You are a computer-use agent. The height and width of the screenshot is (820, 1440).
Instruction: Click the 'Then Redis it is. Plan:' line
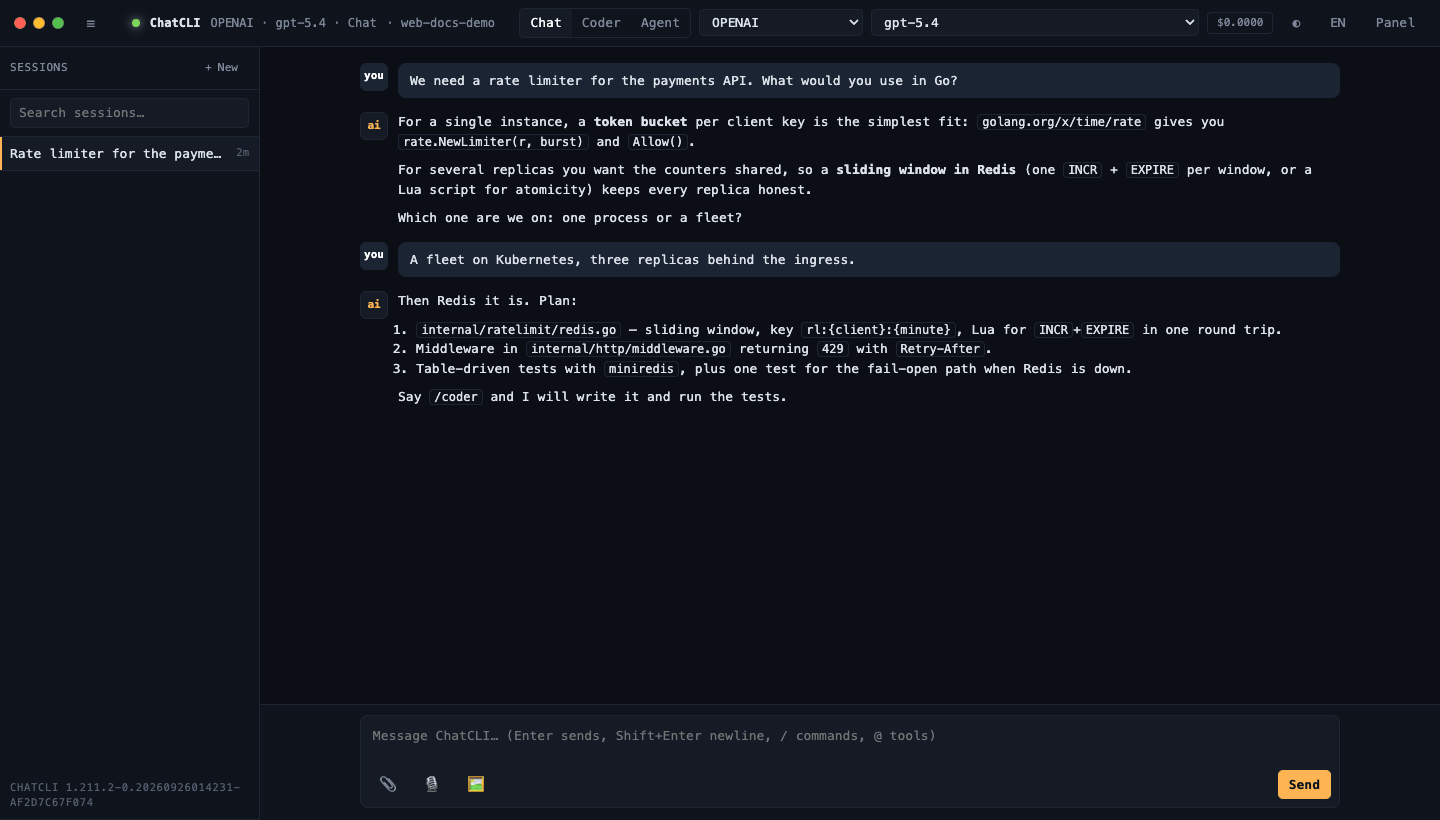[x=488, y=301]
